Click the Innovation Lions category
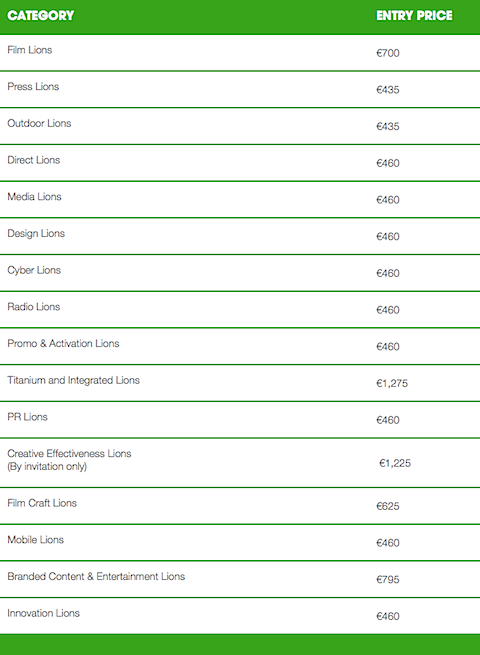The height and width of the screenshot is (655, 480). [x=43, y=613]
